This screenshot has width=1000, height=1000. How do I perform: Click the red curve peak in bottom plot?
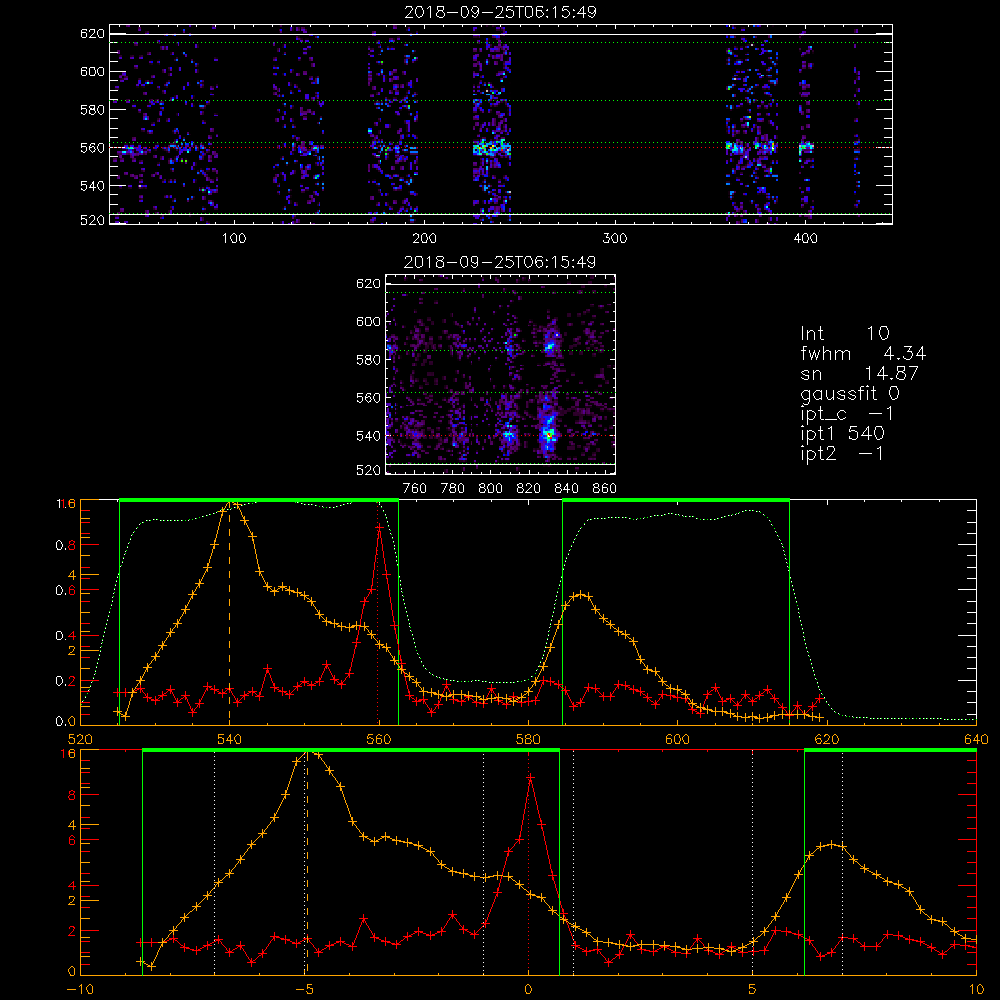click(x=529, y=777)
